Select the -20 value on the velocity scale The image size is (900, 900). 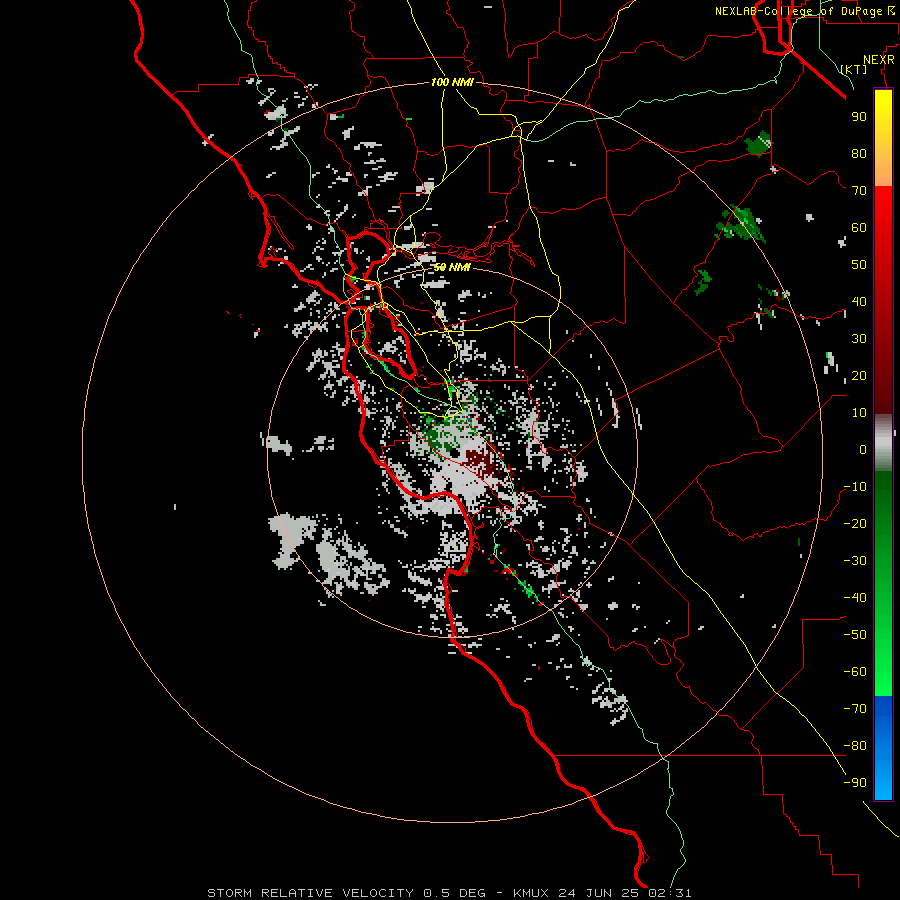tap(855, 523)
